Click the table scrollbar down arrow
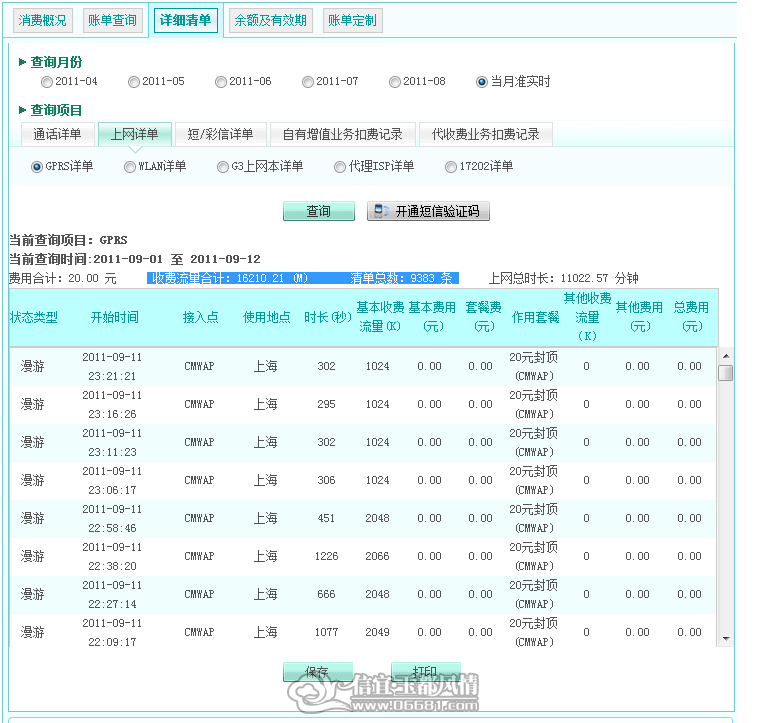This screenshot has height=723, width=768. pyautogui.click(x=726, y=639)
